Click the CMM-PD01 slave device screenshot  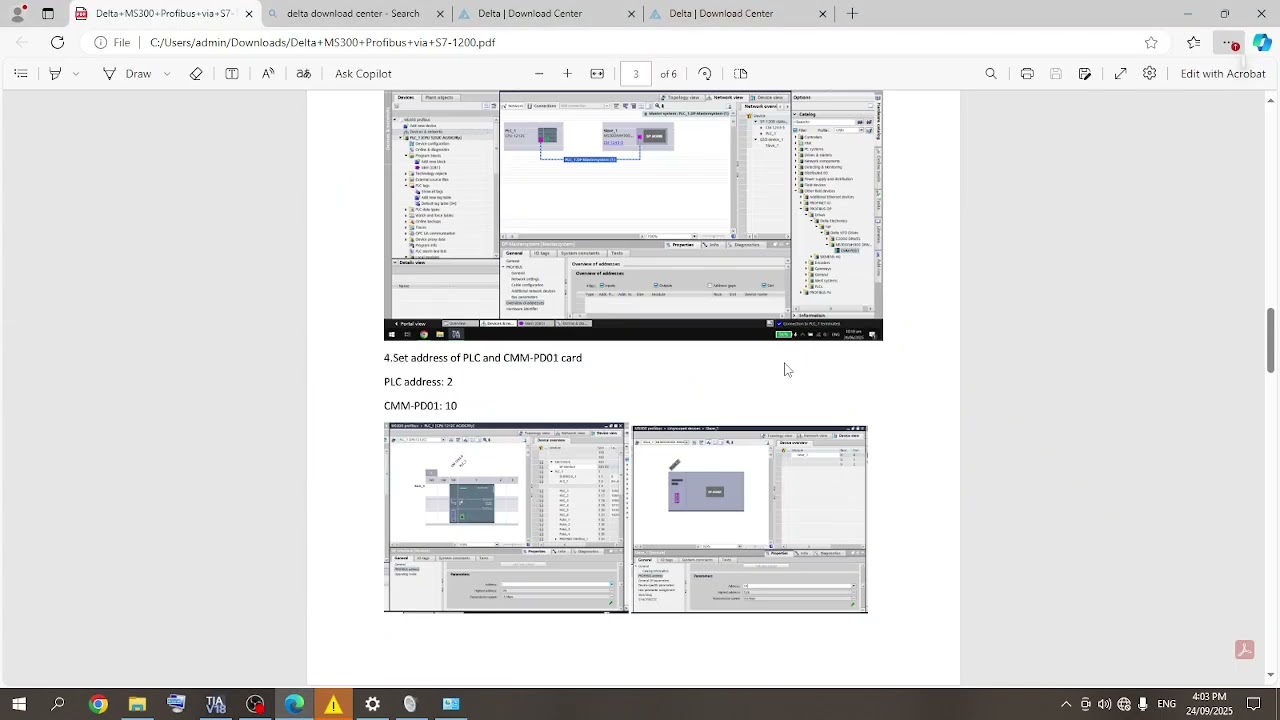pyautogui.click(x=749, y=518)
